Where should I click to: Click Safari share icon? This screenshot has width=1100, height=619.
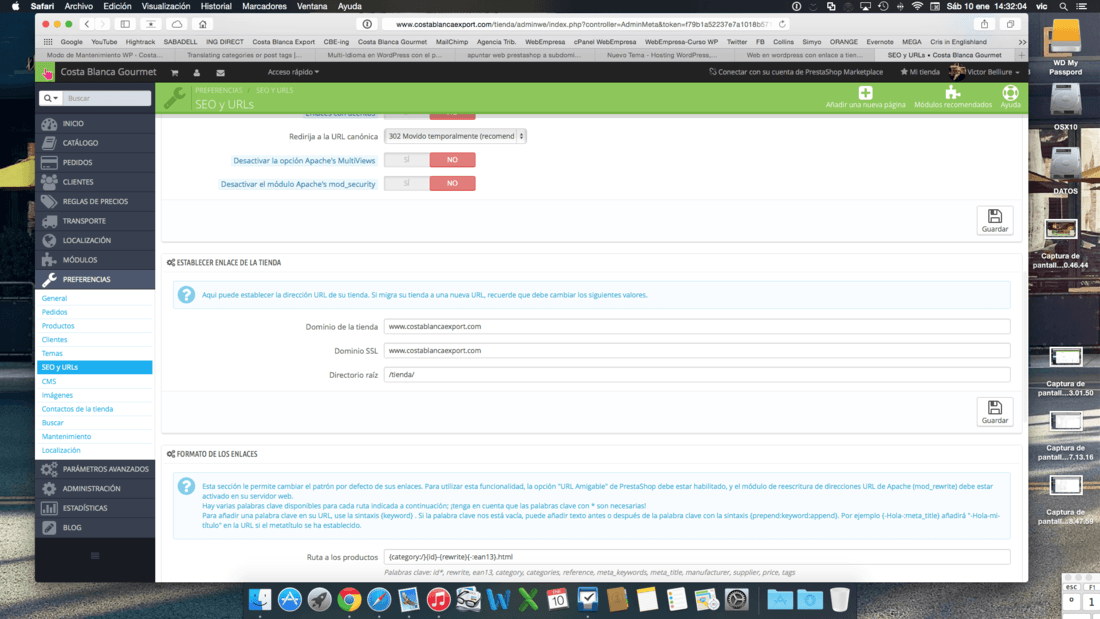(984, 24)
